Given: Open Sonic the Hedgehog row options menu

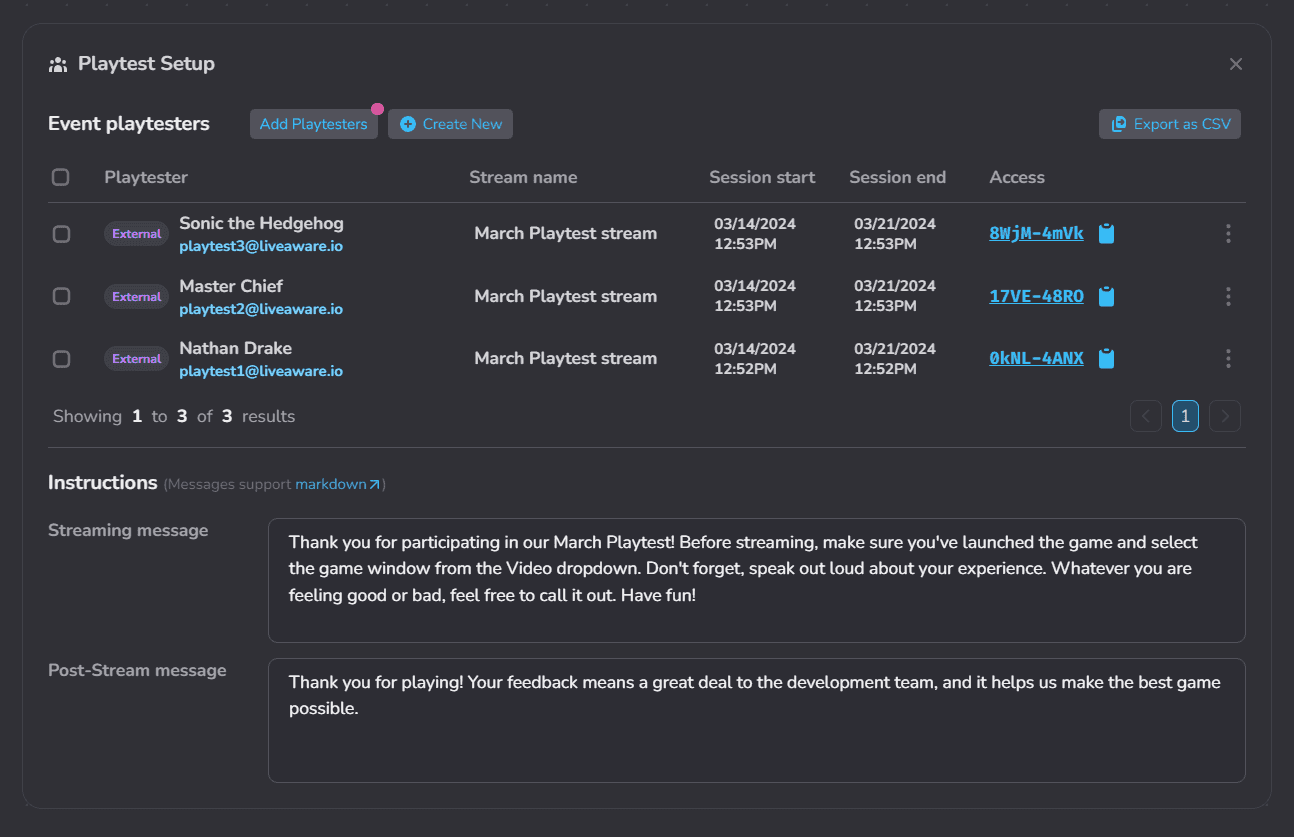Looking at the screenshot, I should point(1228,234).
